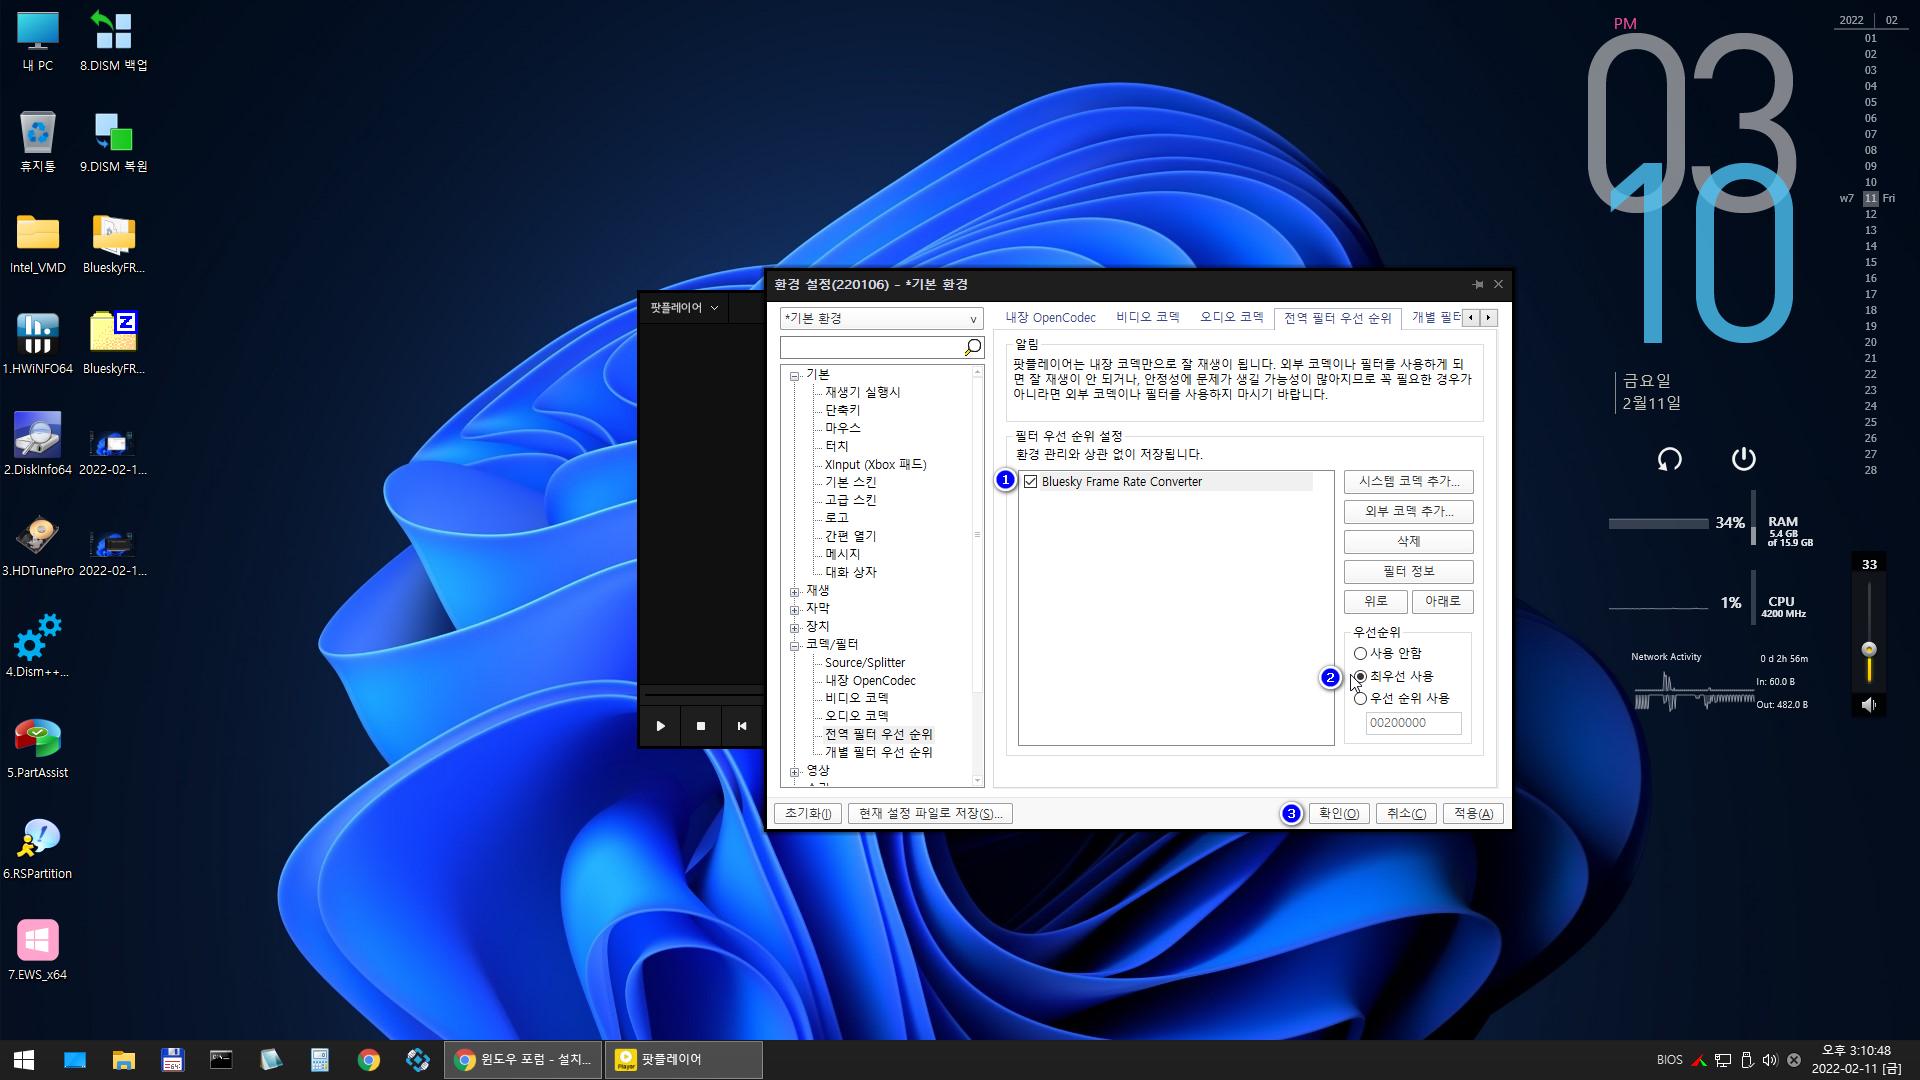Click the 확인(O) button

tap(1339, 814)
